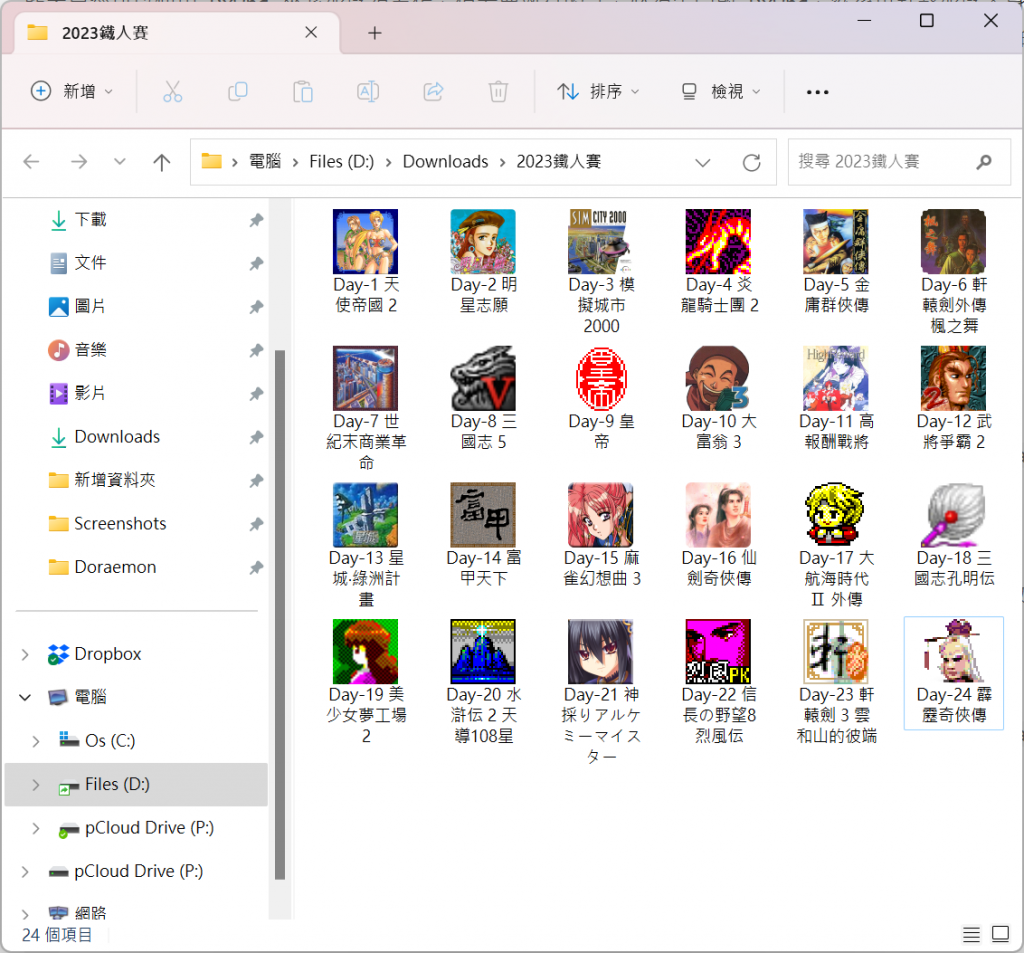
Task: Select Day-5 金庸群俠傳 file
Action: [836, 261]
